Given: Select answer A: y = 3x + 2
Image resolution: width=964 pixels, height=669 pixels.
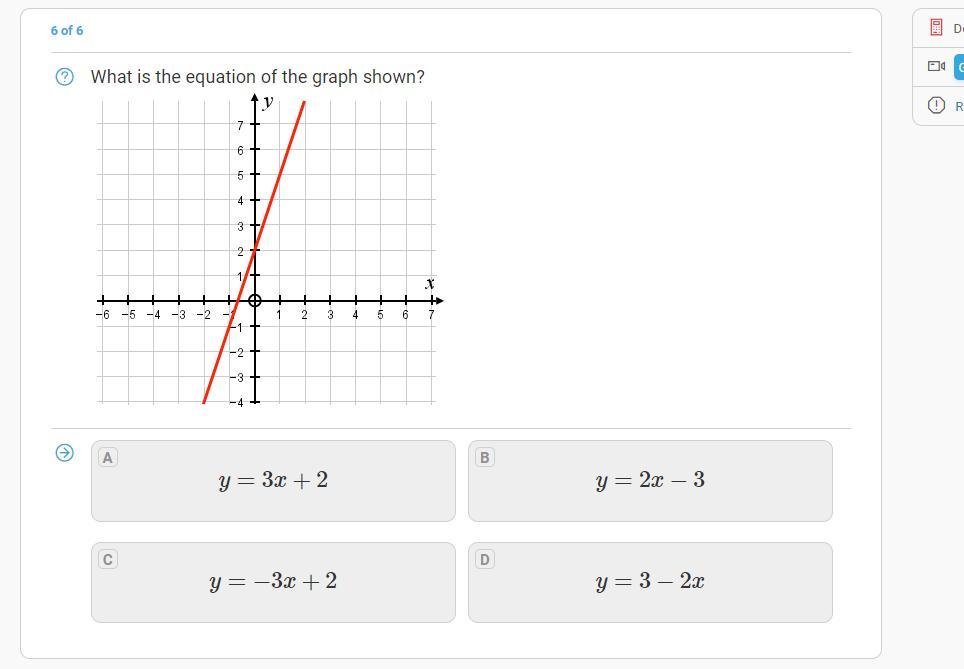Looking at the screenshot, I should coord(274,481).
